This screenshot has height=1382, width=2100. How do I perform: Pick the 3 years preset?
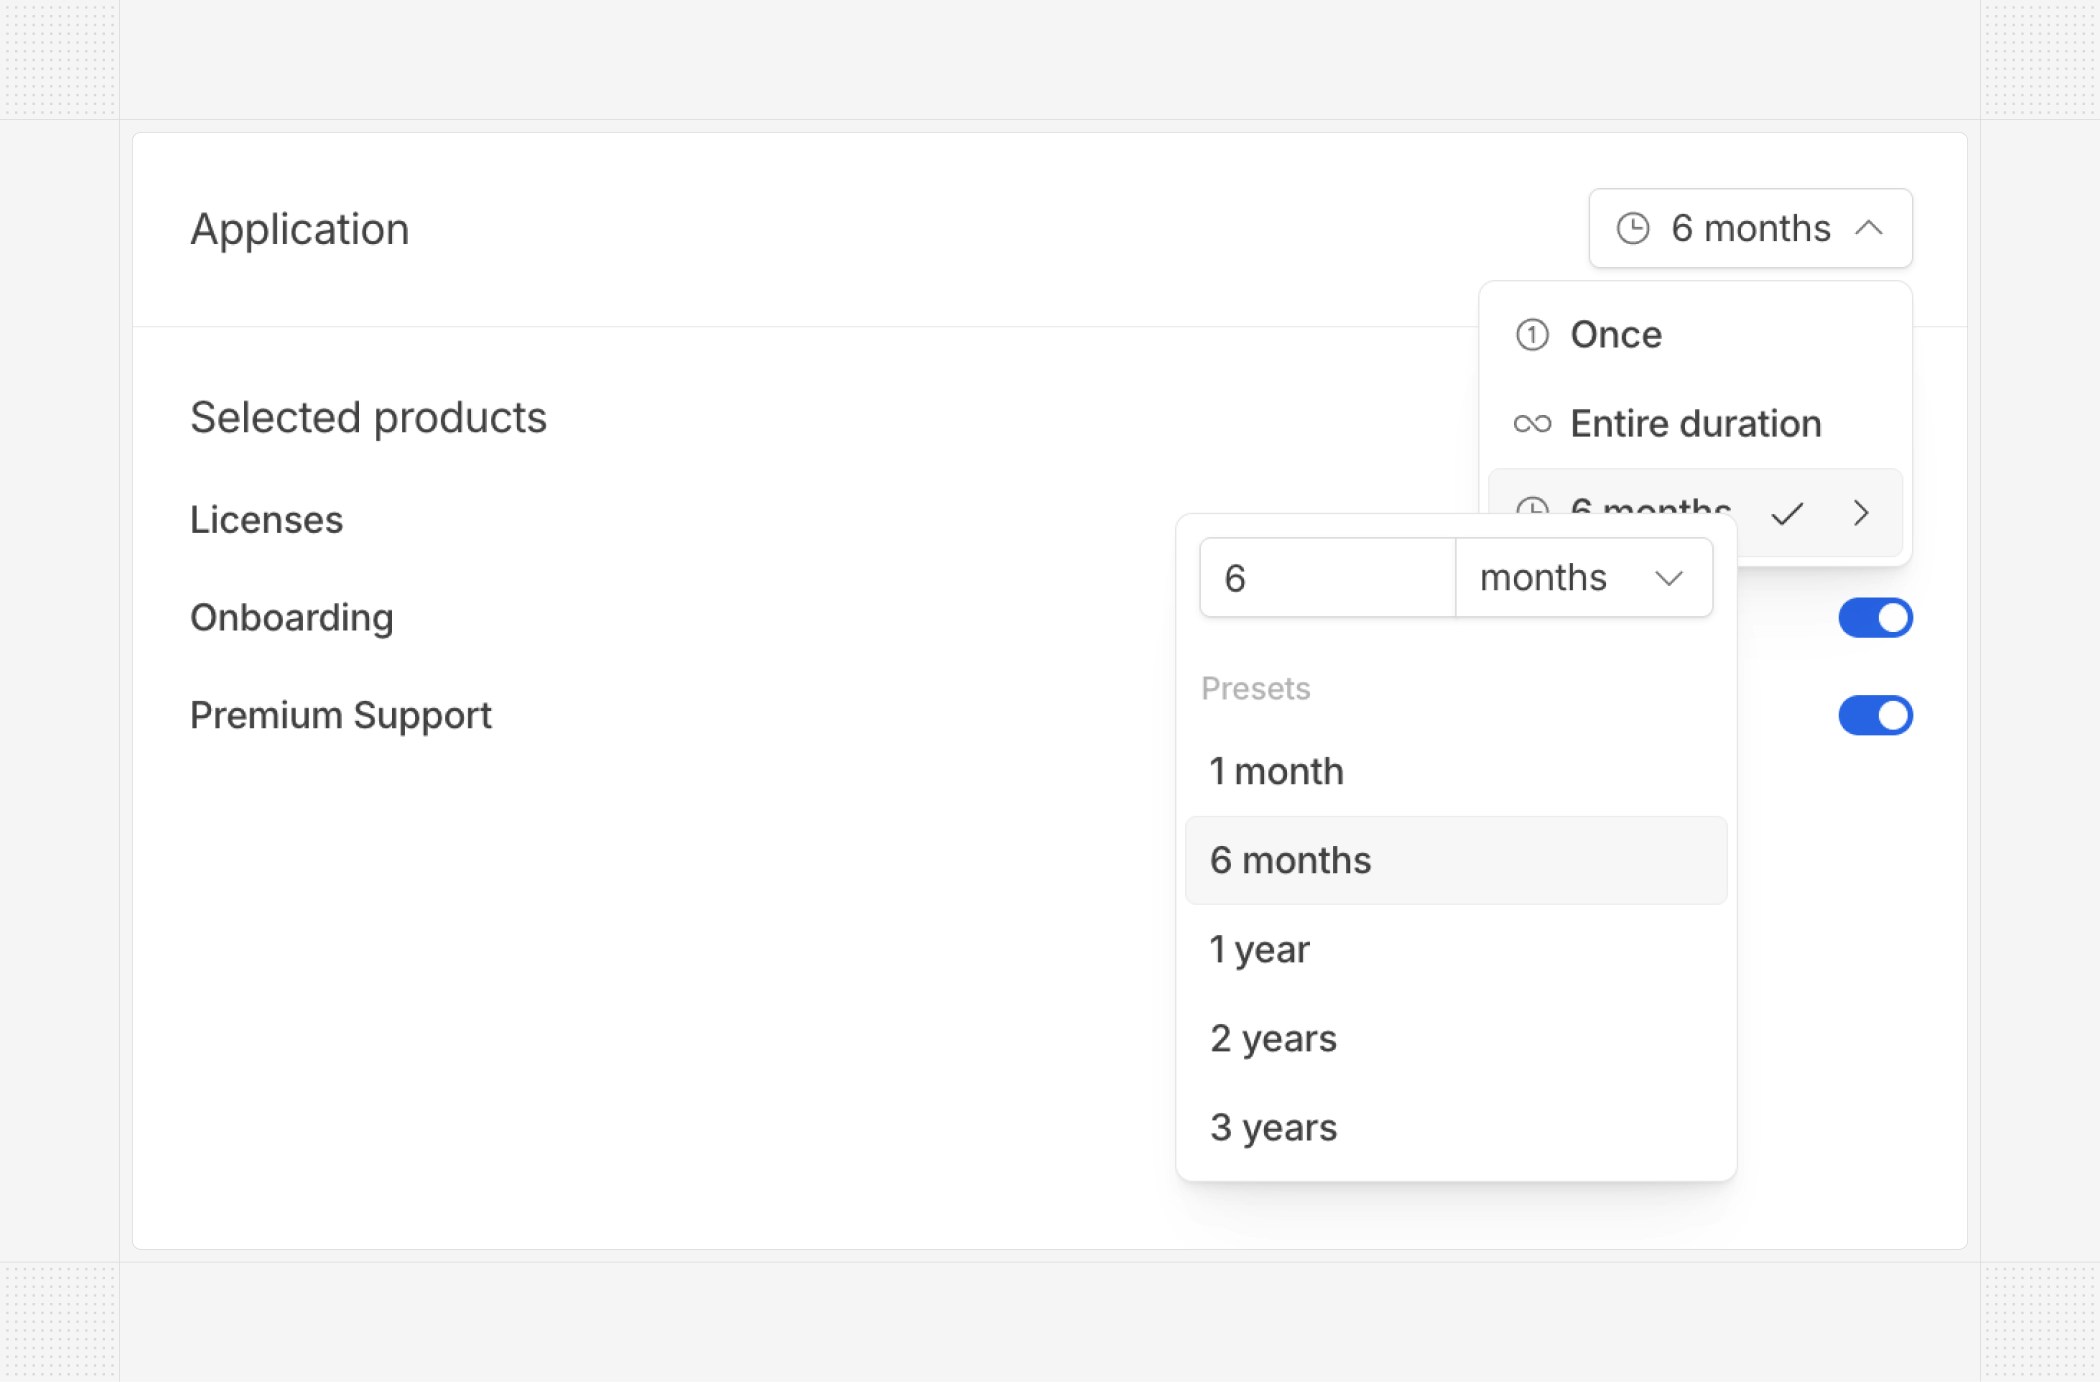[x=1273, y=1127]
